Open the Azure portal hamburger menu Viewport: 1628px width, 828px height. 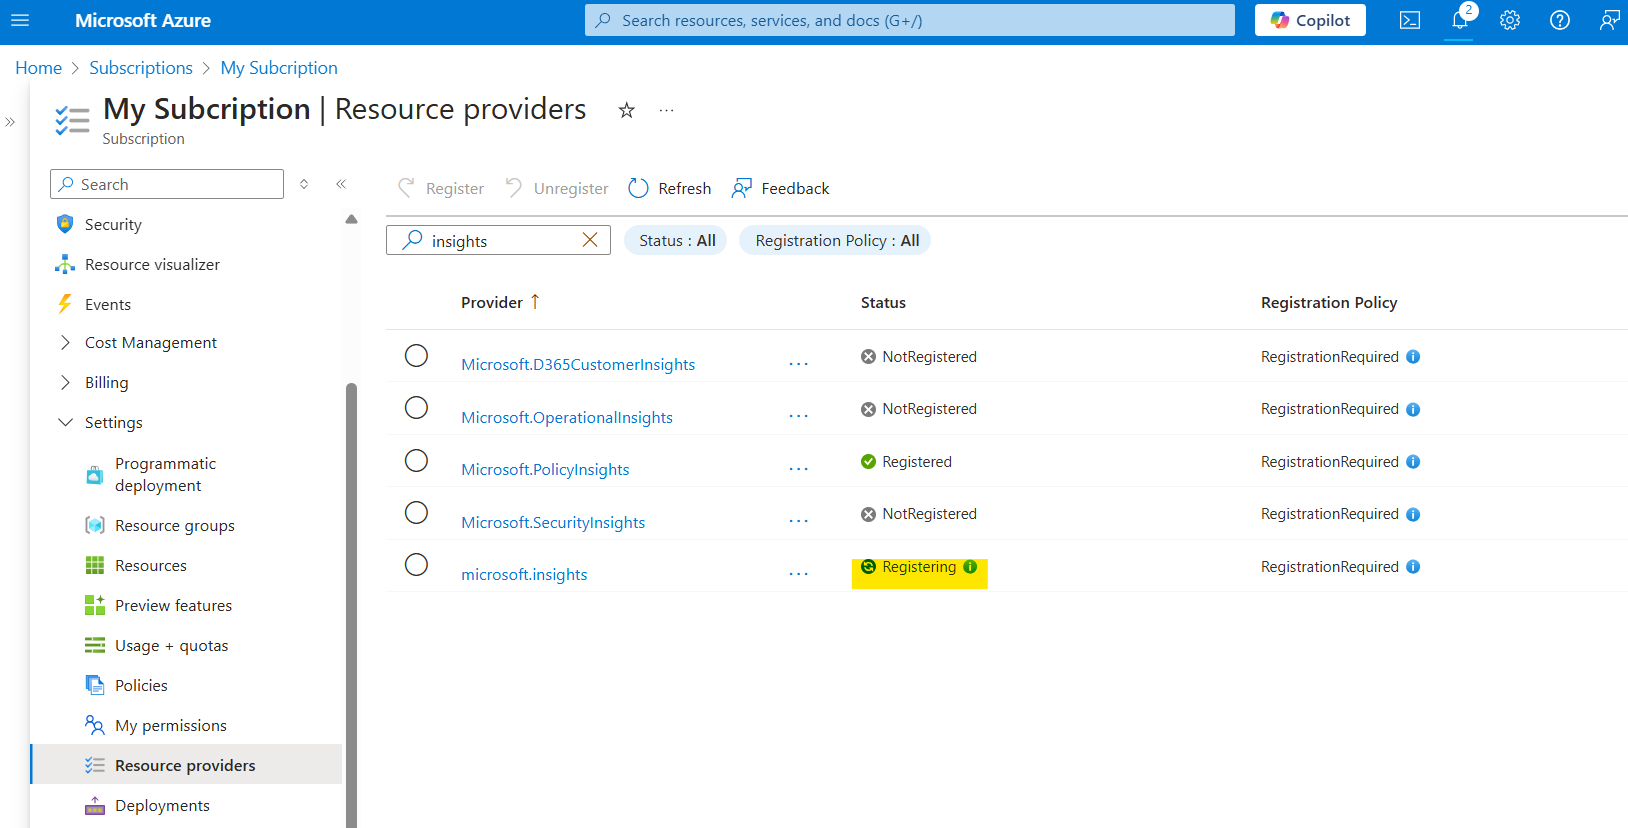pyautogui.click(x=20, y=20)
